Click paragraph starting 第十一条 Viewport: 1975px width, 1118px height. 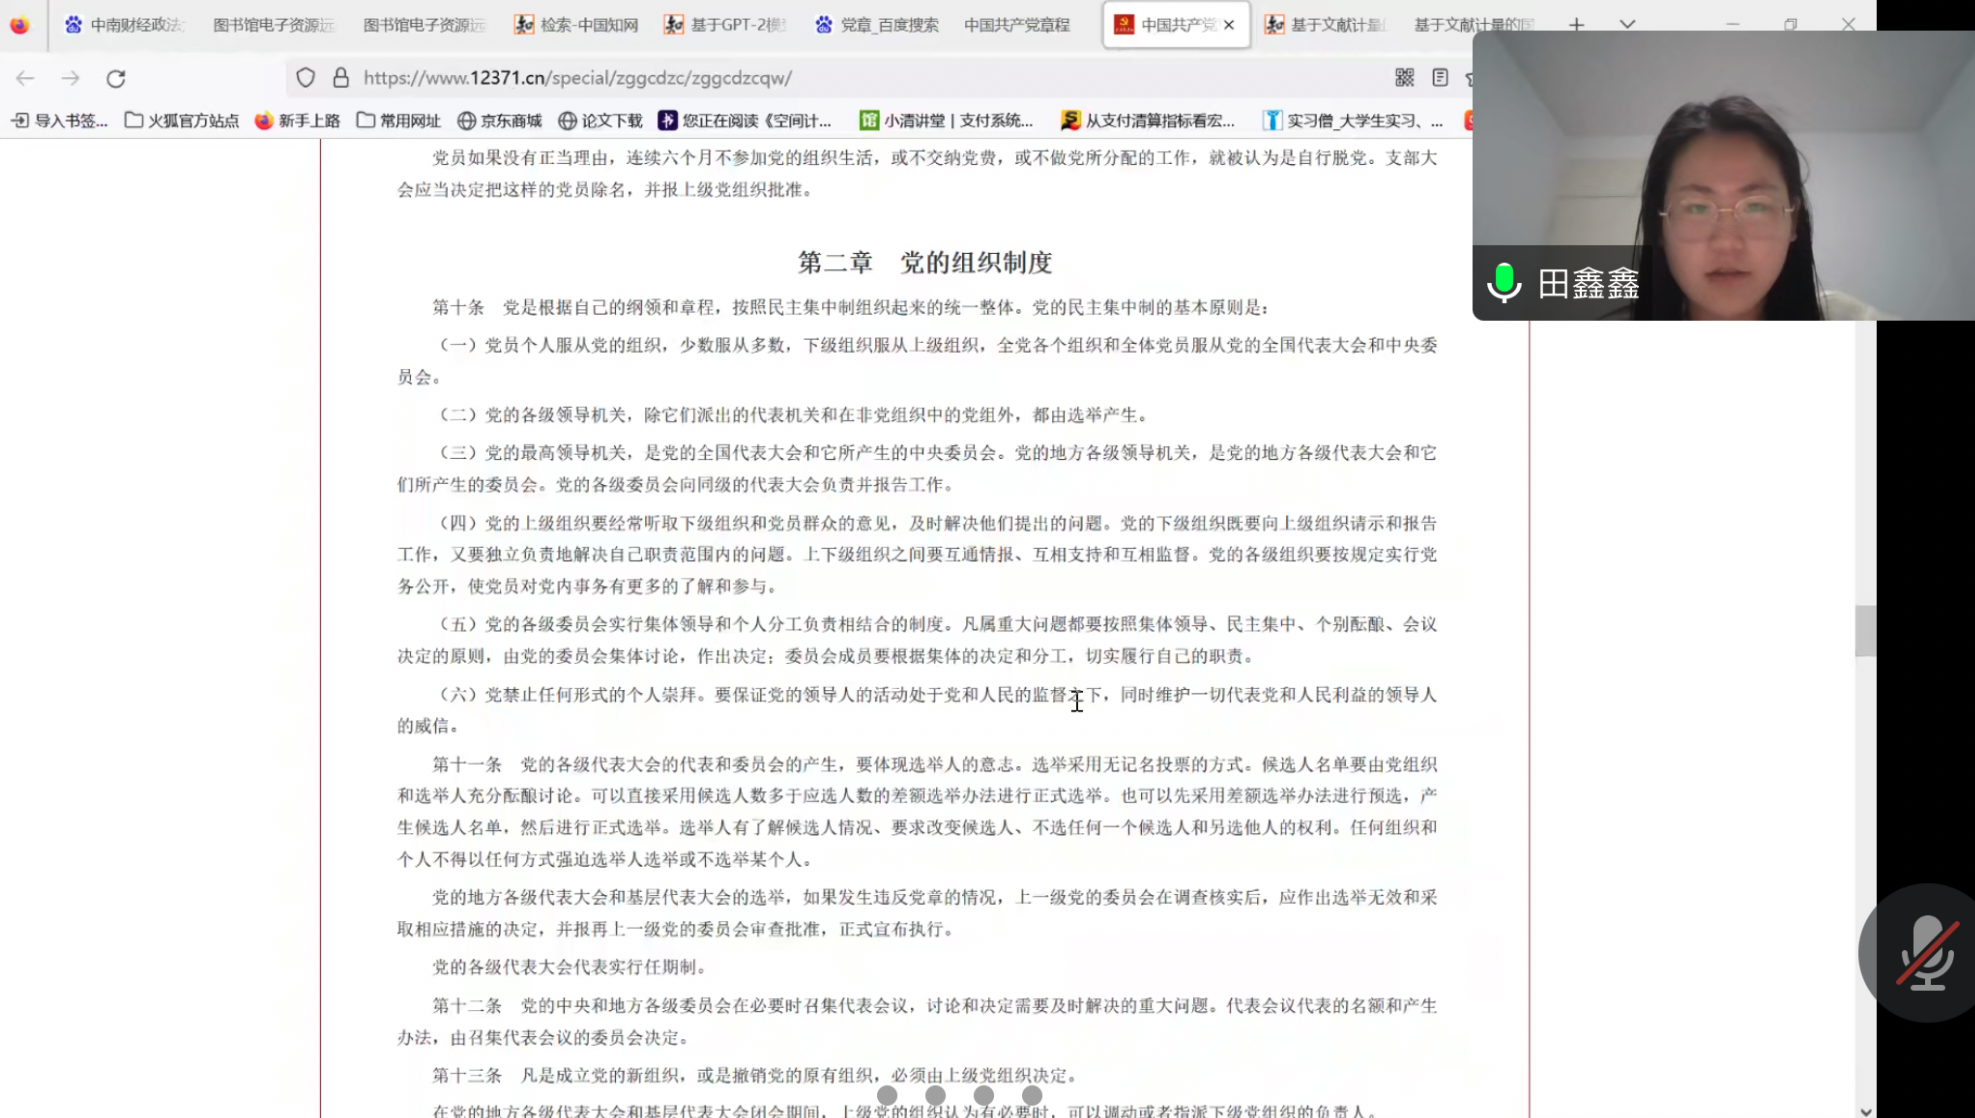point(917,811)
